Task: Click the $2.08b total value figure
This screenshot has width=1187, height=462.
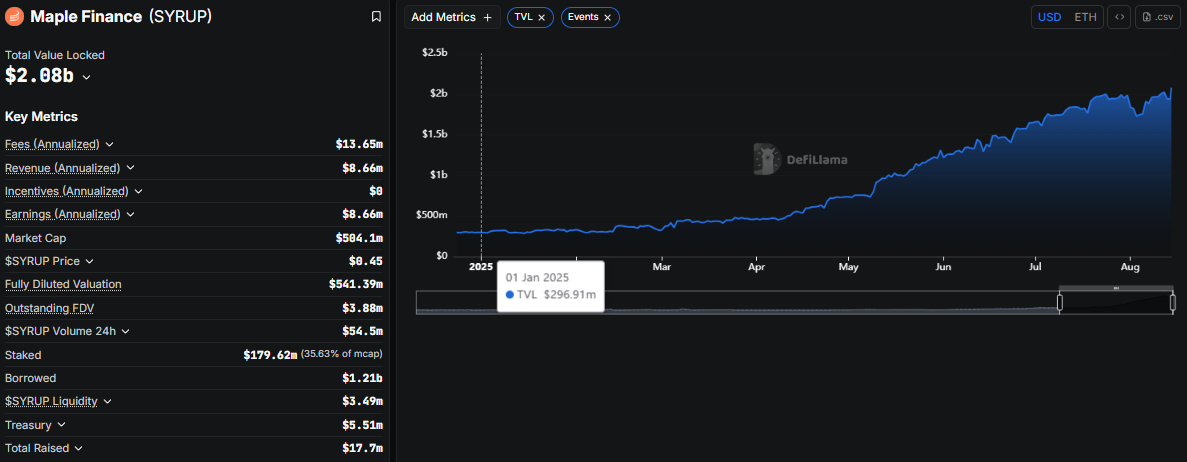Action: (39, 76)
